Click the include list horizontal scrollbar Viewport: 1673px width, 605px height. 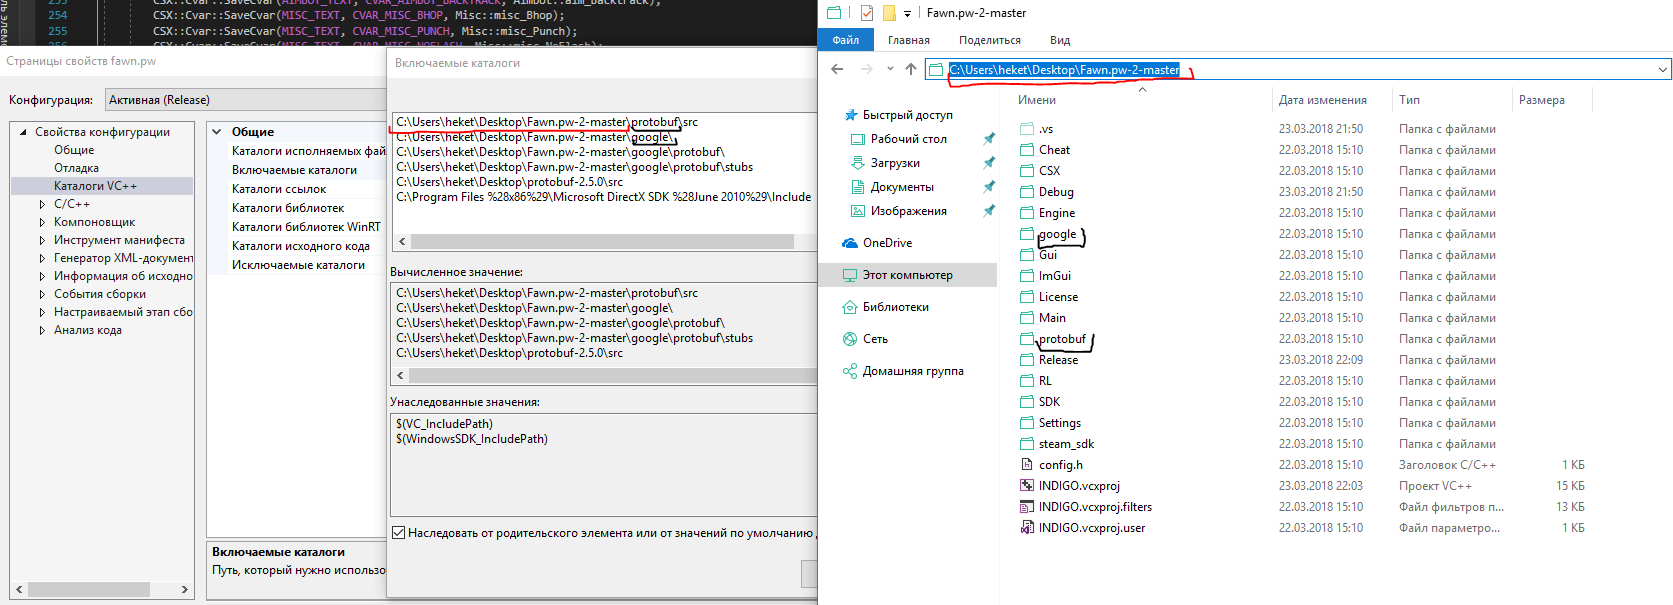point(602,242)
